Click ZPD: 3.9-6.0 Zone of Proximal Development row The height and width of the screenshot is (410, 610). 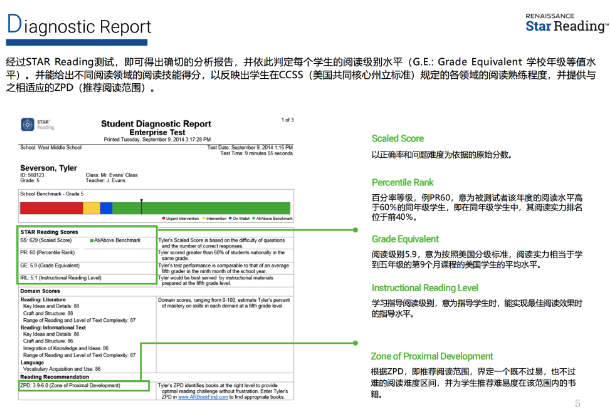[x=70, y=385]
